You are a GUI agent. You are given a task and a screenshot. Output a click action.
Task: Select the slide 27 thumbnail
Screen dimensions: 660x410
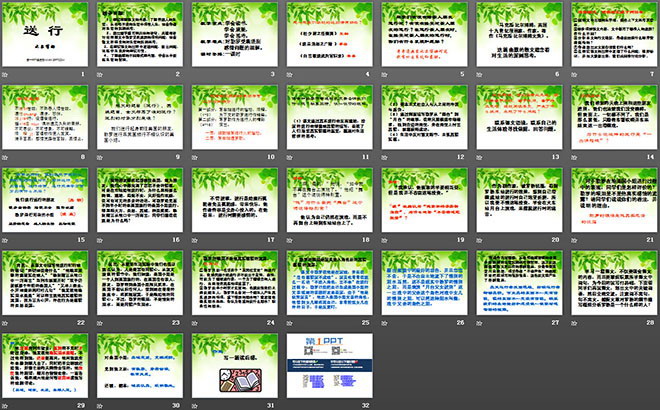(x=519, y=283)
